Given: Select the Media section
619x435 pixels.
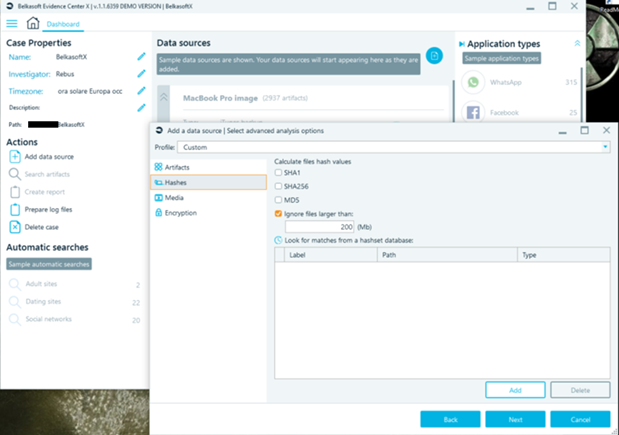Looking at the screenshot, I should coord(208,198).
